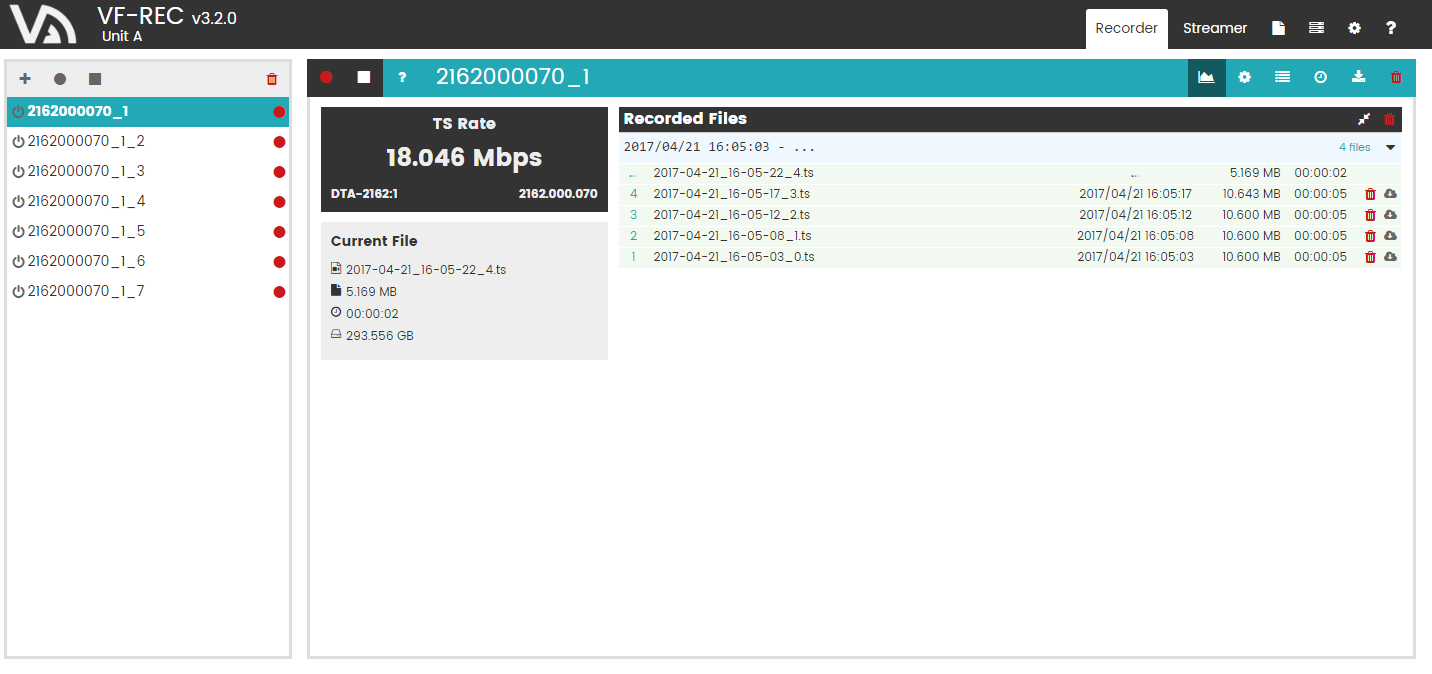Click red recording dot of 2162000070_1_7
The width and height of the screenshot is (1432, 674).
point(279,292)
